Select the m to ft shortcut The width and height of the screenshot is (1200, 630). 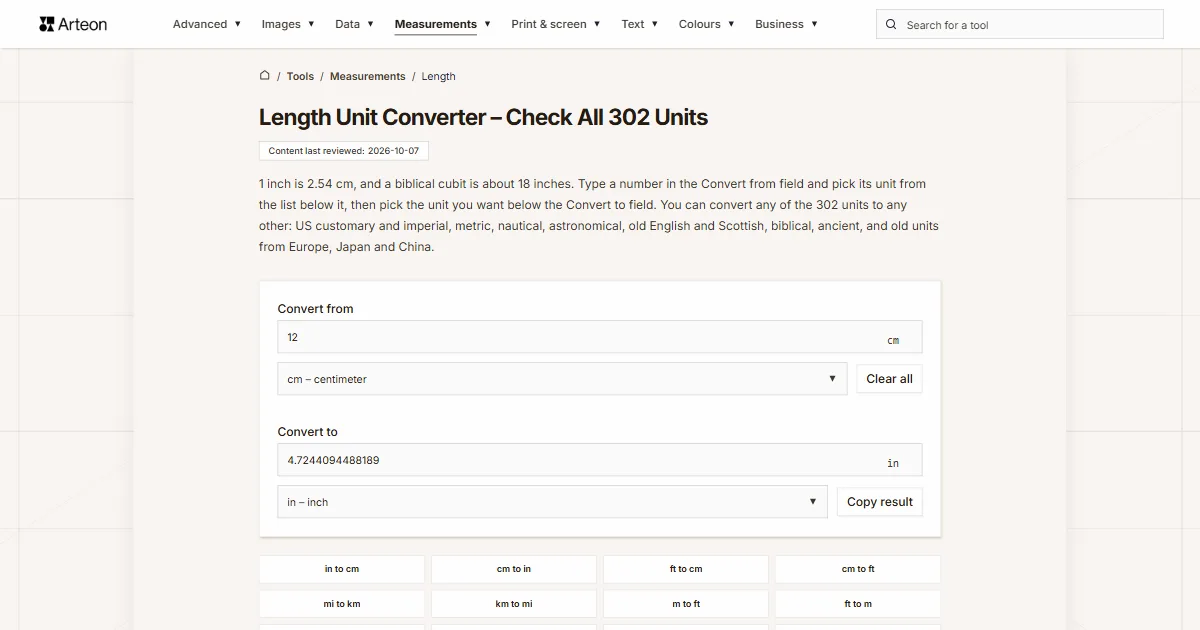tap(686, 604)
